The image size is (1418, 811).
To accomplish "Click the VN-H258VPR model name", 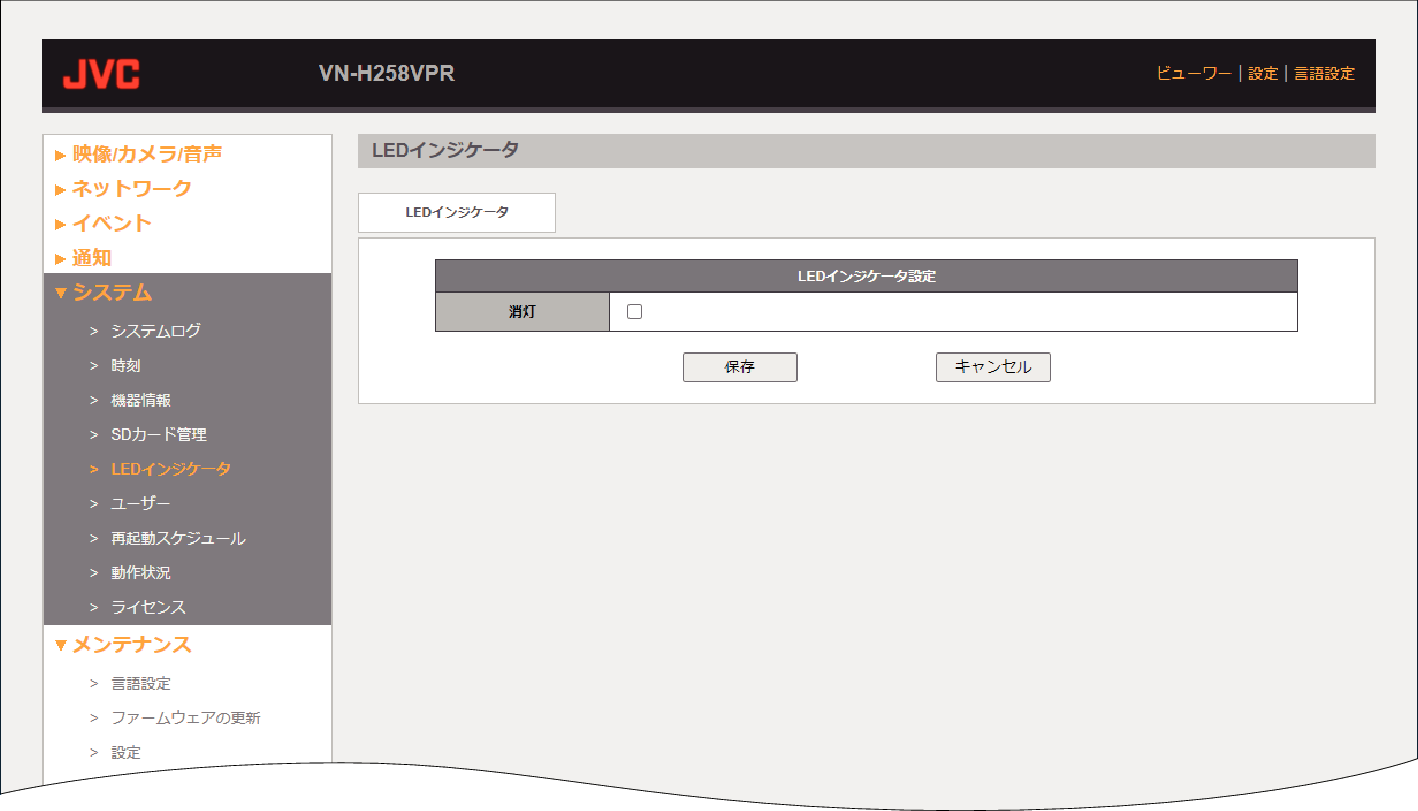I will tap(386, 74).
